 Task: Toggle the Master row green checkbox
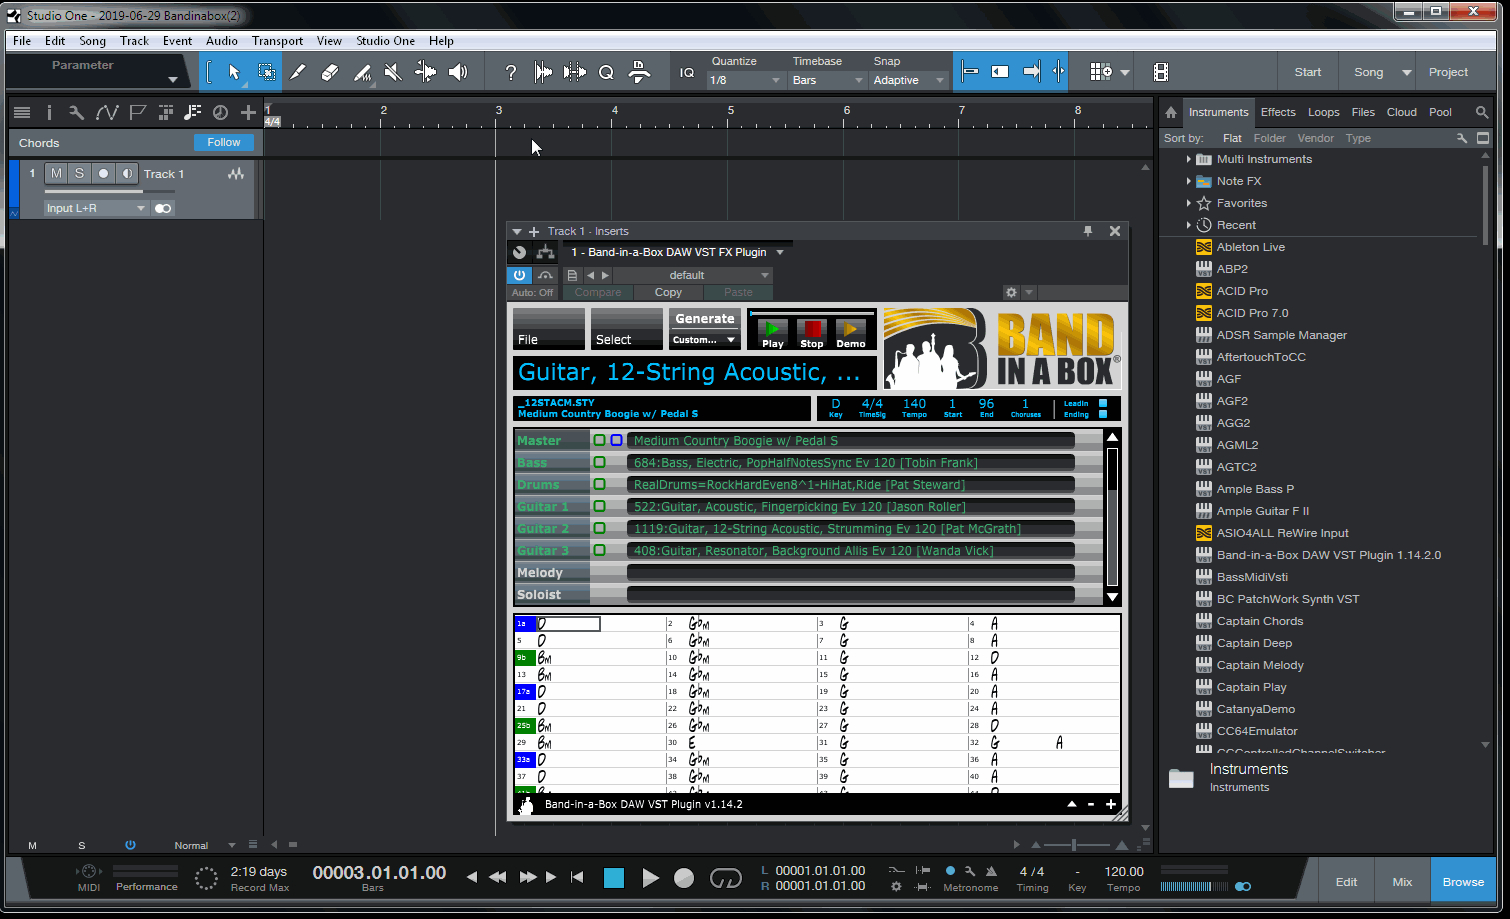click(x=599, y=440)
